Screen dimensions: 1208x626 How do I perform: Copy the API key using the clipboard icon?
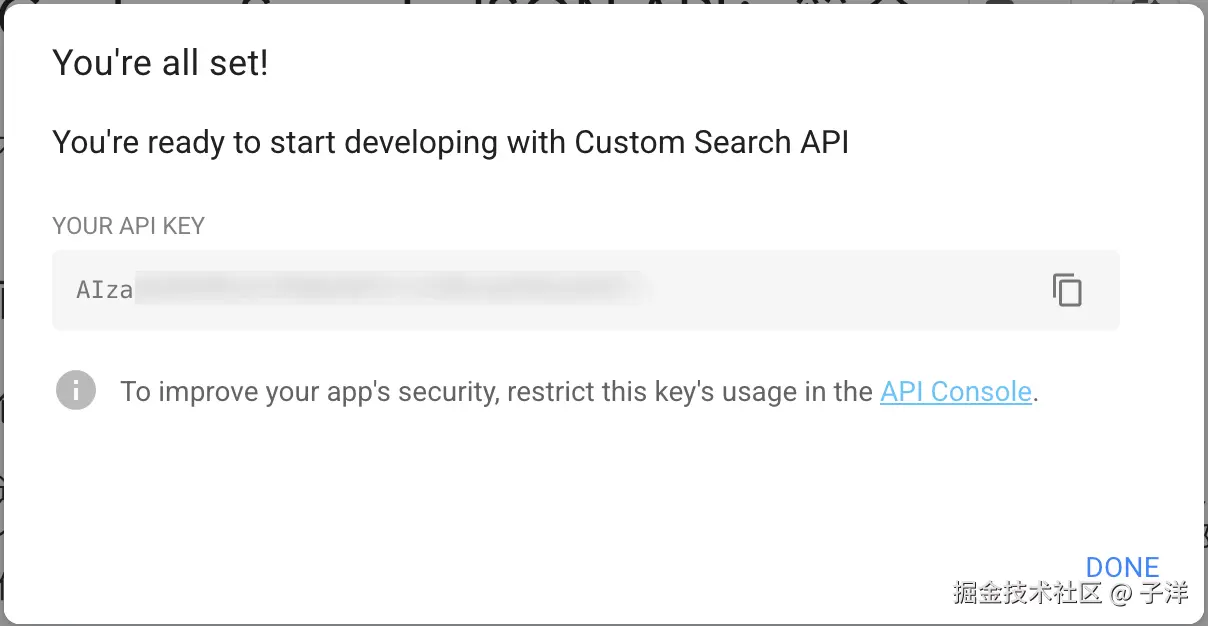tap(1067, 290)
